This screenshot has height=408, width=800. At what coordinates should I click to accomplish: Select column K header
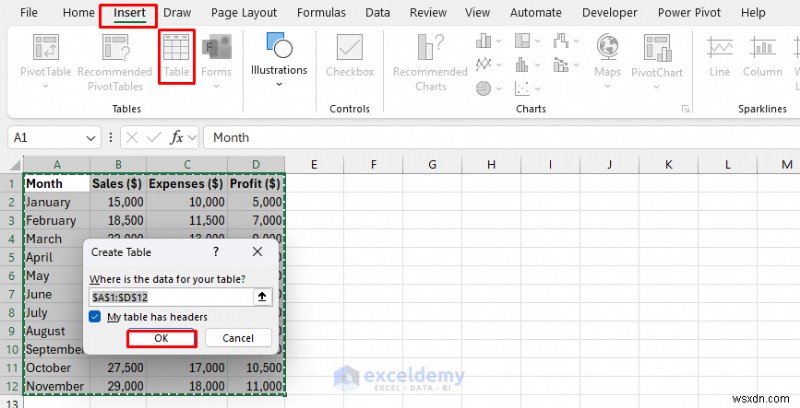pos(668,165)
